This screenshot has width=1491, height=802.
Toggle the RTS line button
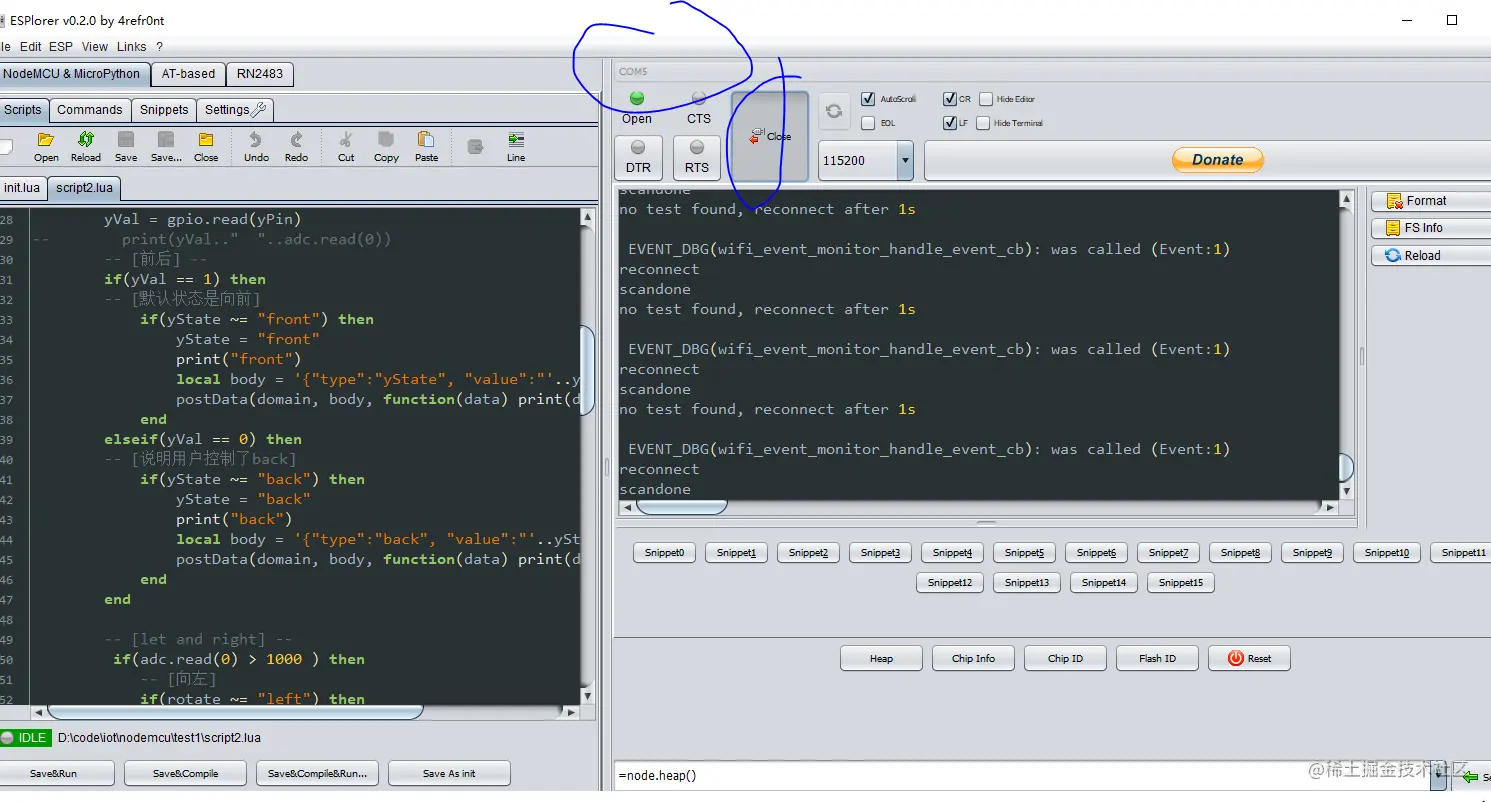(697, 157)
